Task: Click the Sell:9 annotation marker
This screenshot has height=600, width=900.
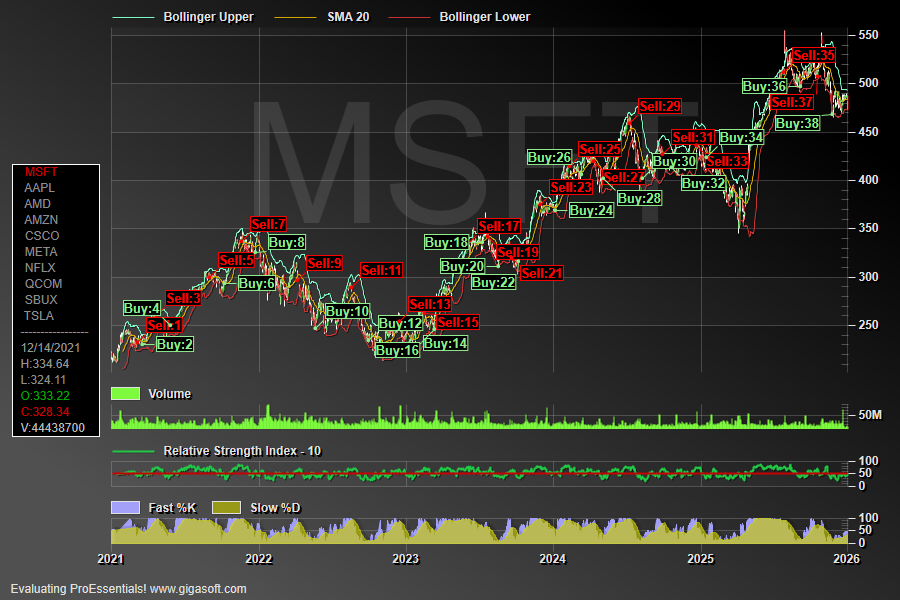Action: (324, 263)
